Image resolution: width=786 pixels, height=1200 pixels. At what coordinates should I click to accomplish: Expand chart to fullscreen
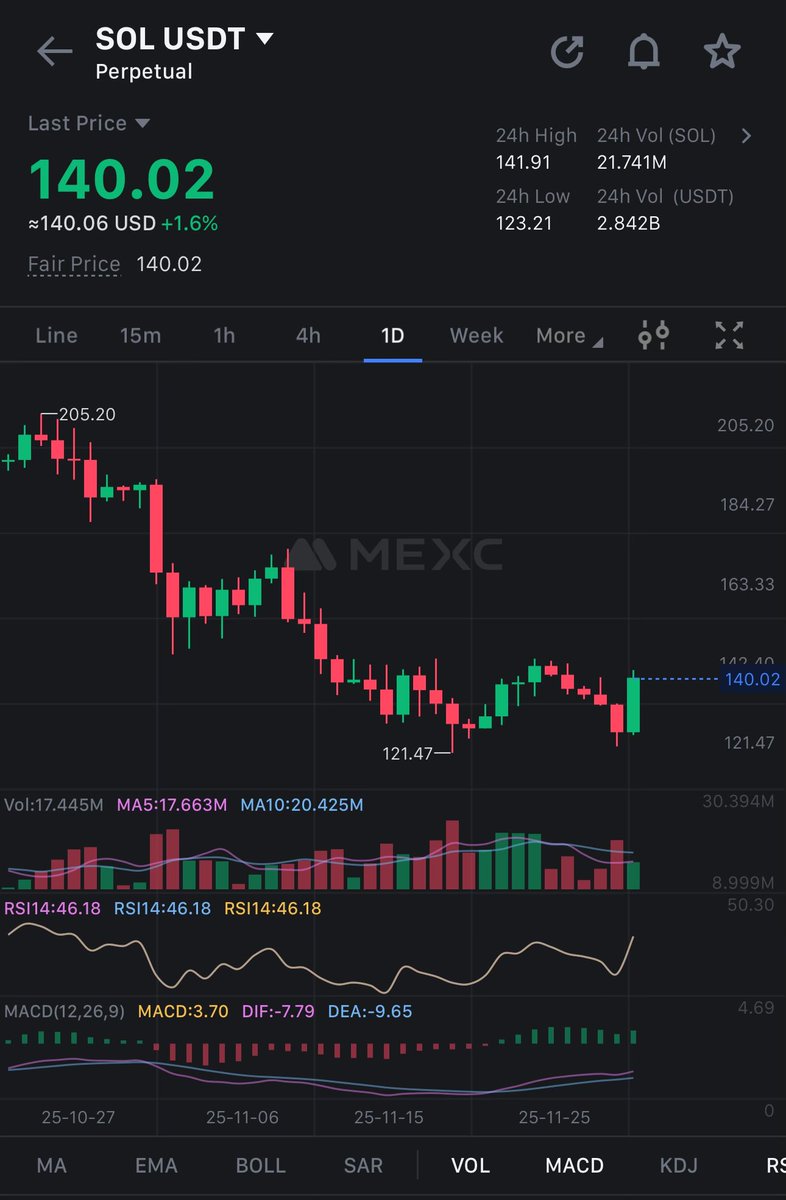coord(730,336)
